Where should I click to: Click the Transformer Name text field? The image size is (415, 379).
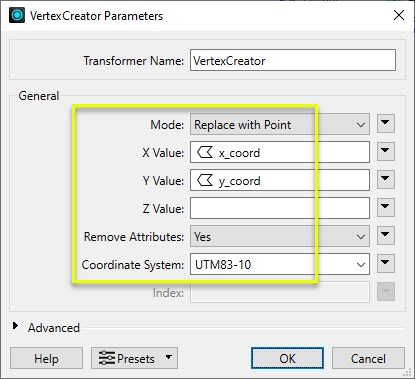[x=293, y=60]
